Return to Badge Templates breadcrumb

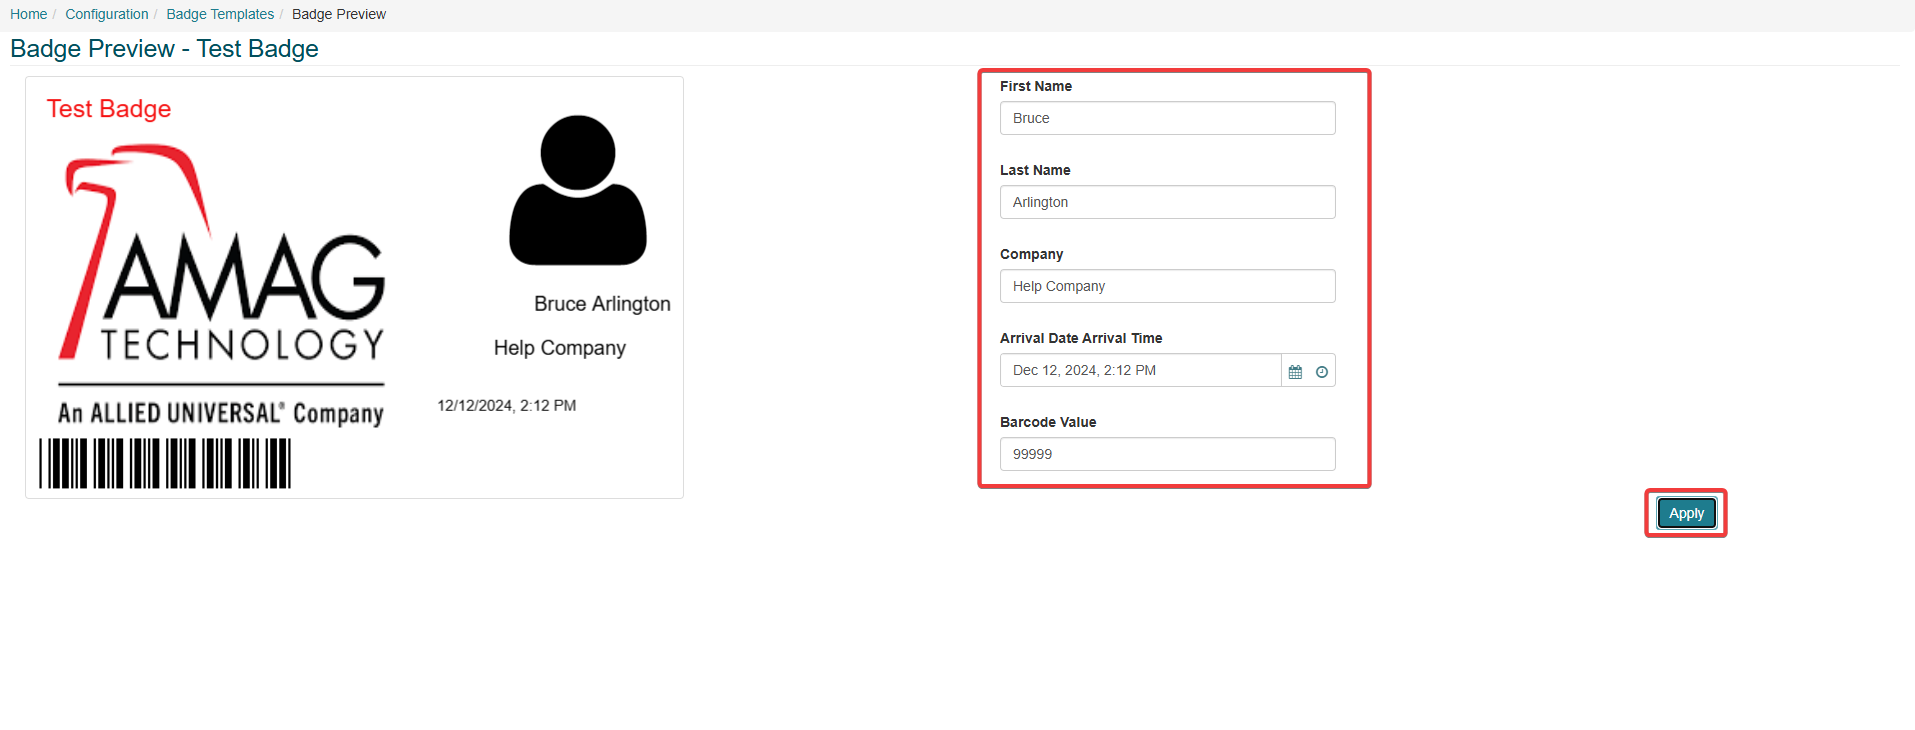pos(220,14)
